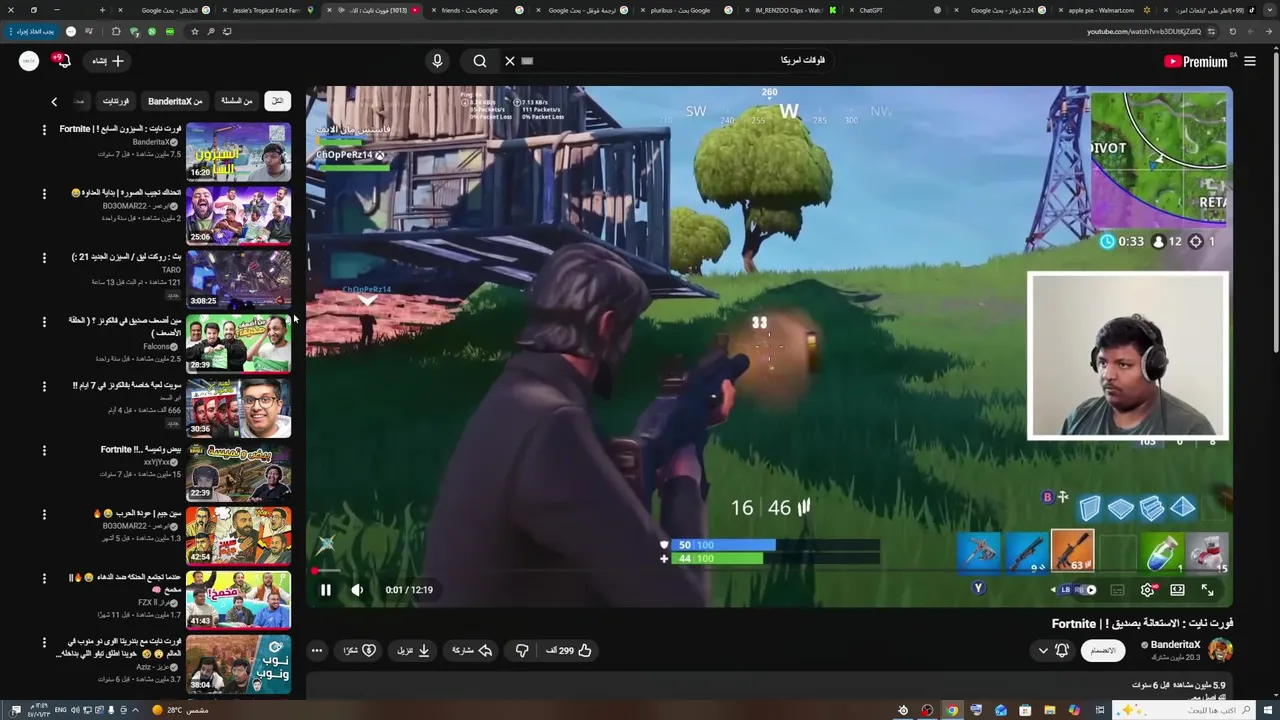Select the 'الكل' filter chip

(x=277, y=101)
